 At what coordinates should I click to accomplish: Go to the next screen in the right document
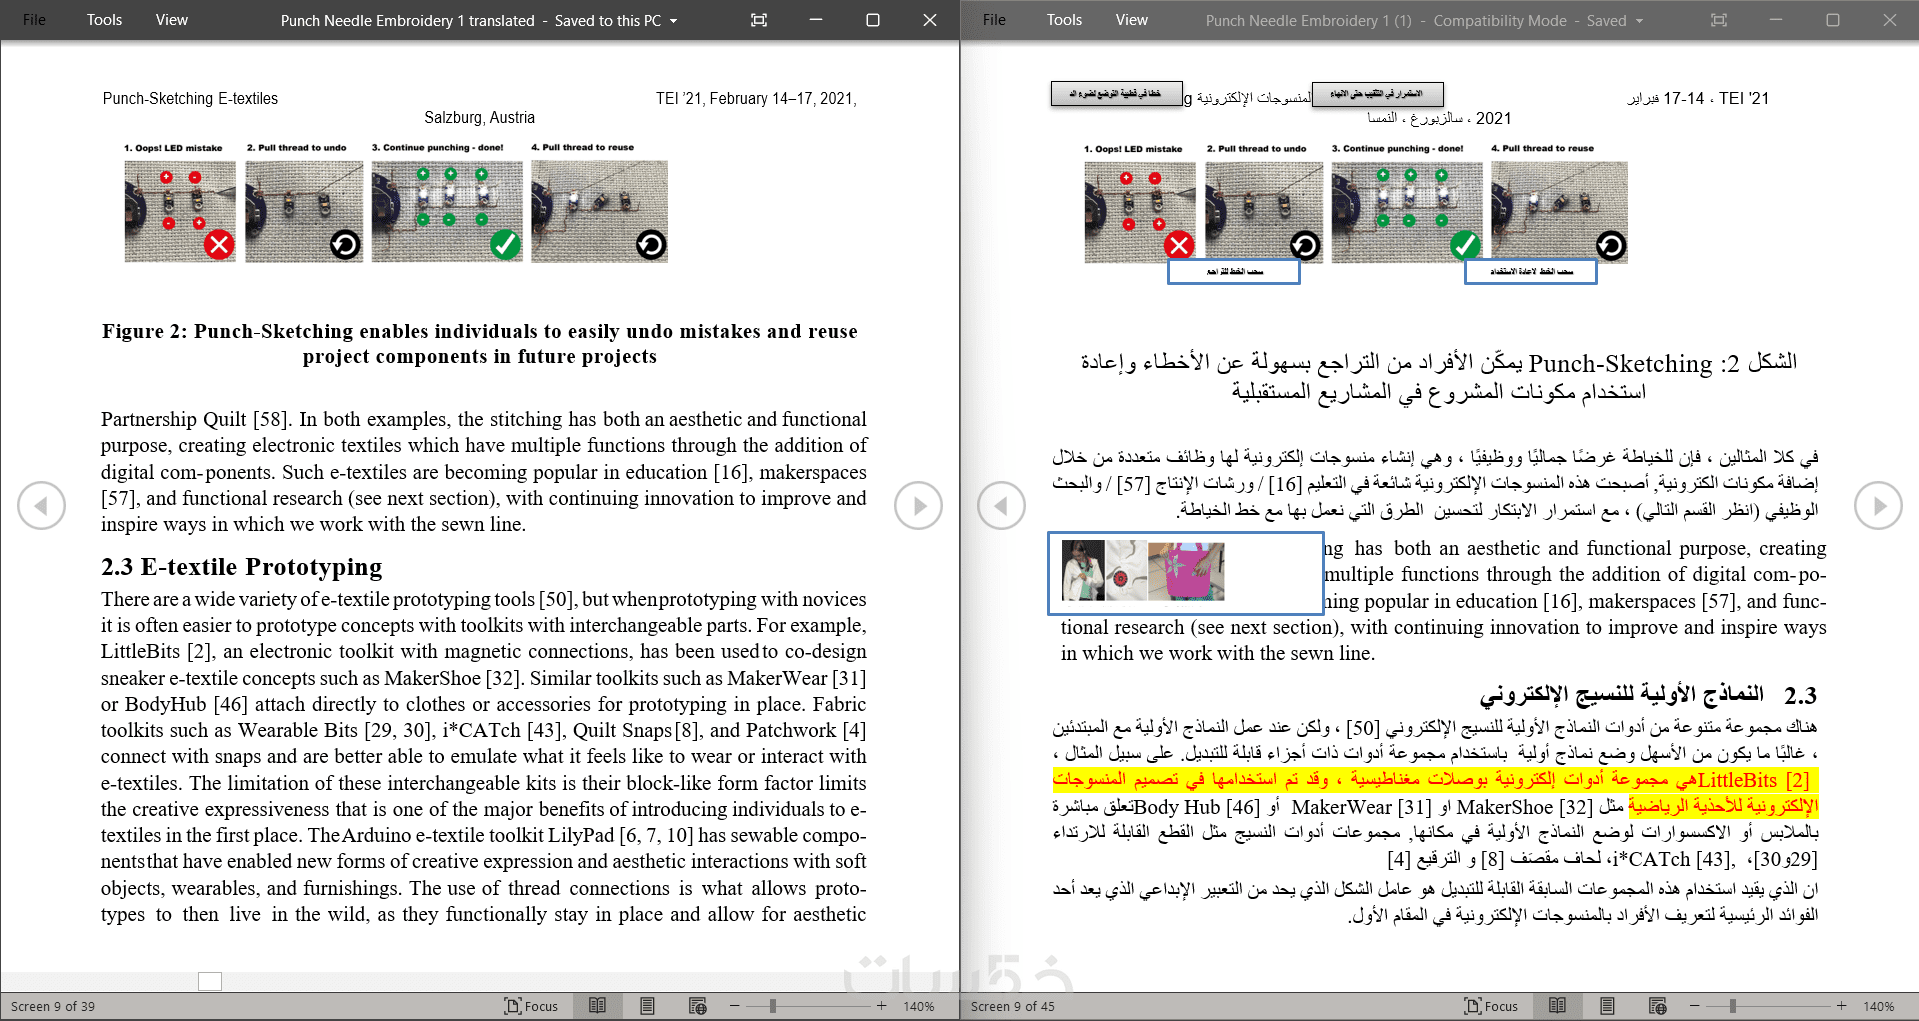pyautogui.click(x=1878, y=506)
